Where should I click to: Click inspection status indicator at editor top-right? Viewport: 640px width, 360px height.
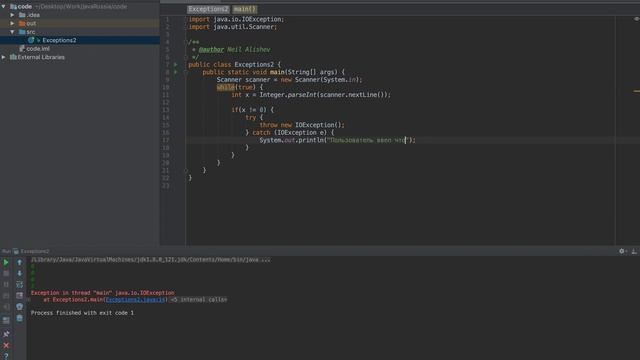coord(636,19)
